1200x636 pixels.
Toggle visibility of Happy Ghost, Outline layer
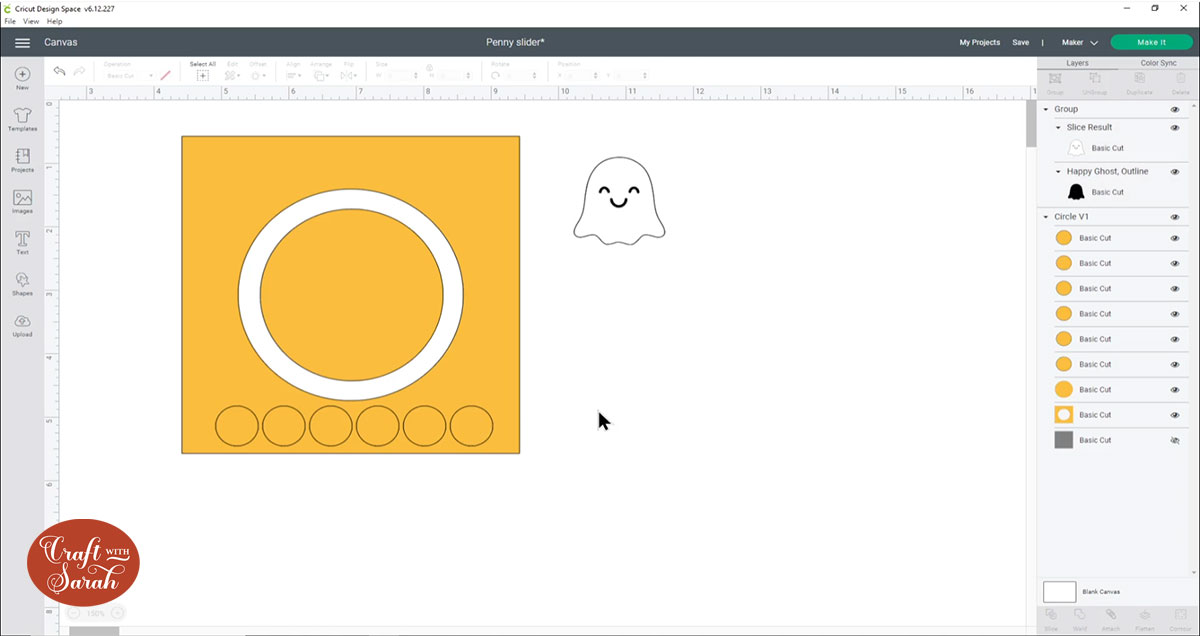(x=1175, y=172)
